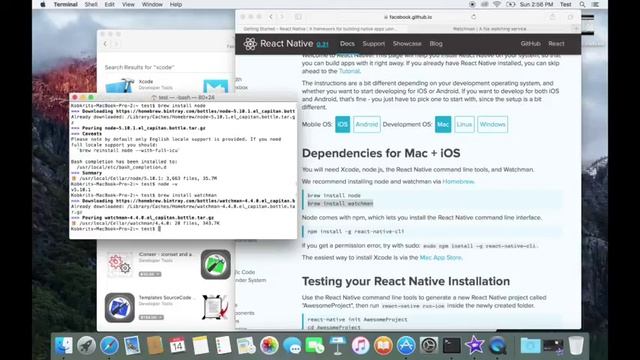
Task: Open Safari compass icon in Dock
Action: tap(109, 346)
